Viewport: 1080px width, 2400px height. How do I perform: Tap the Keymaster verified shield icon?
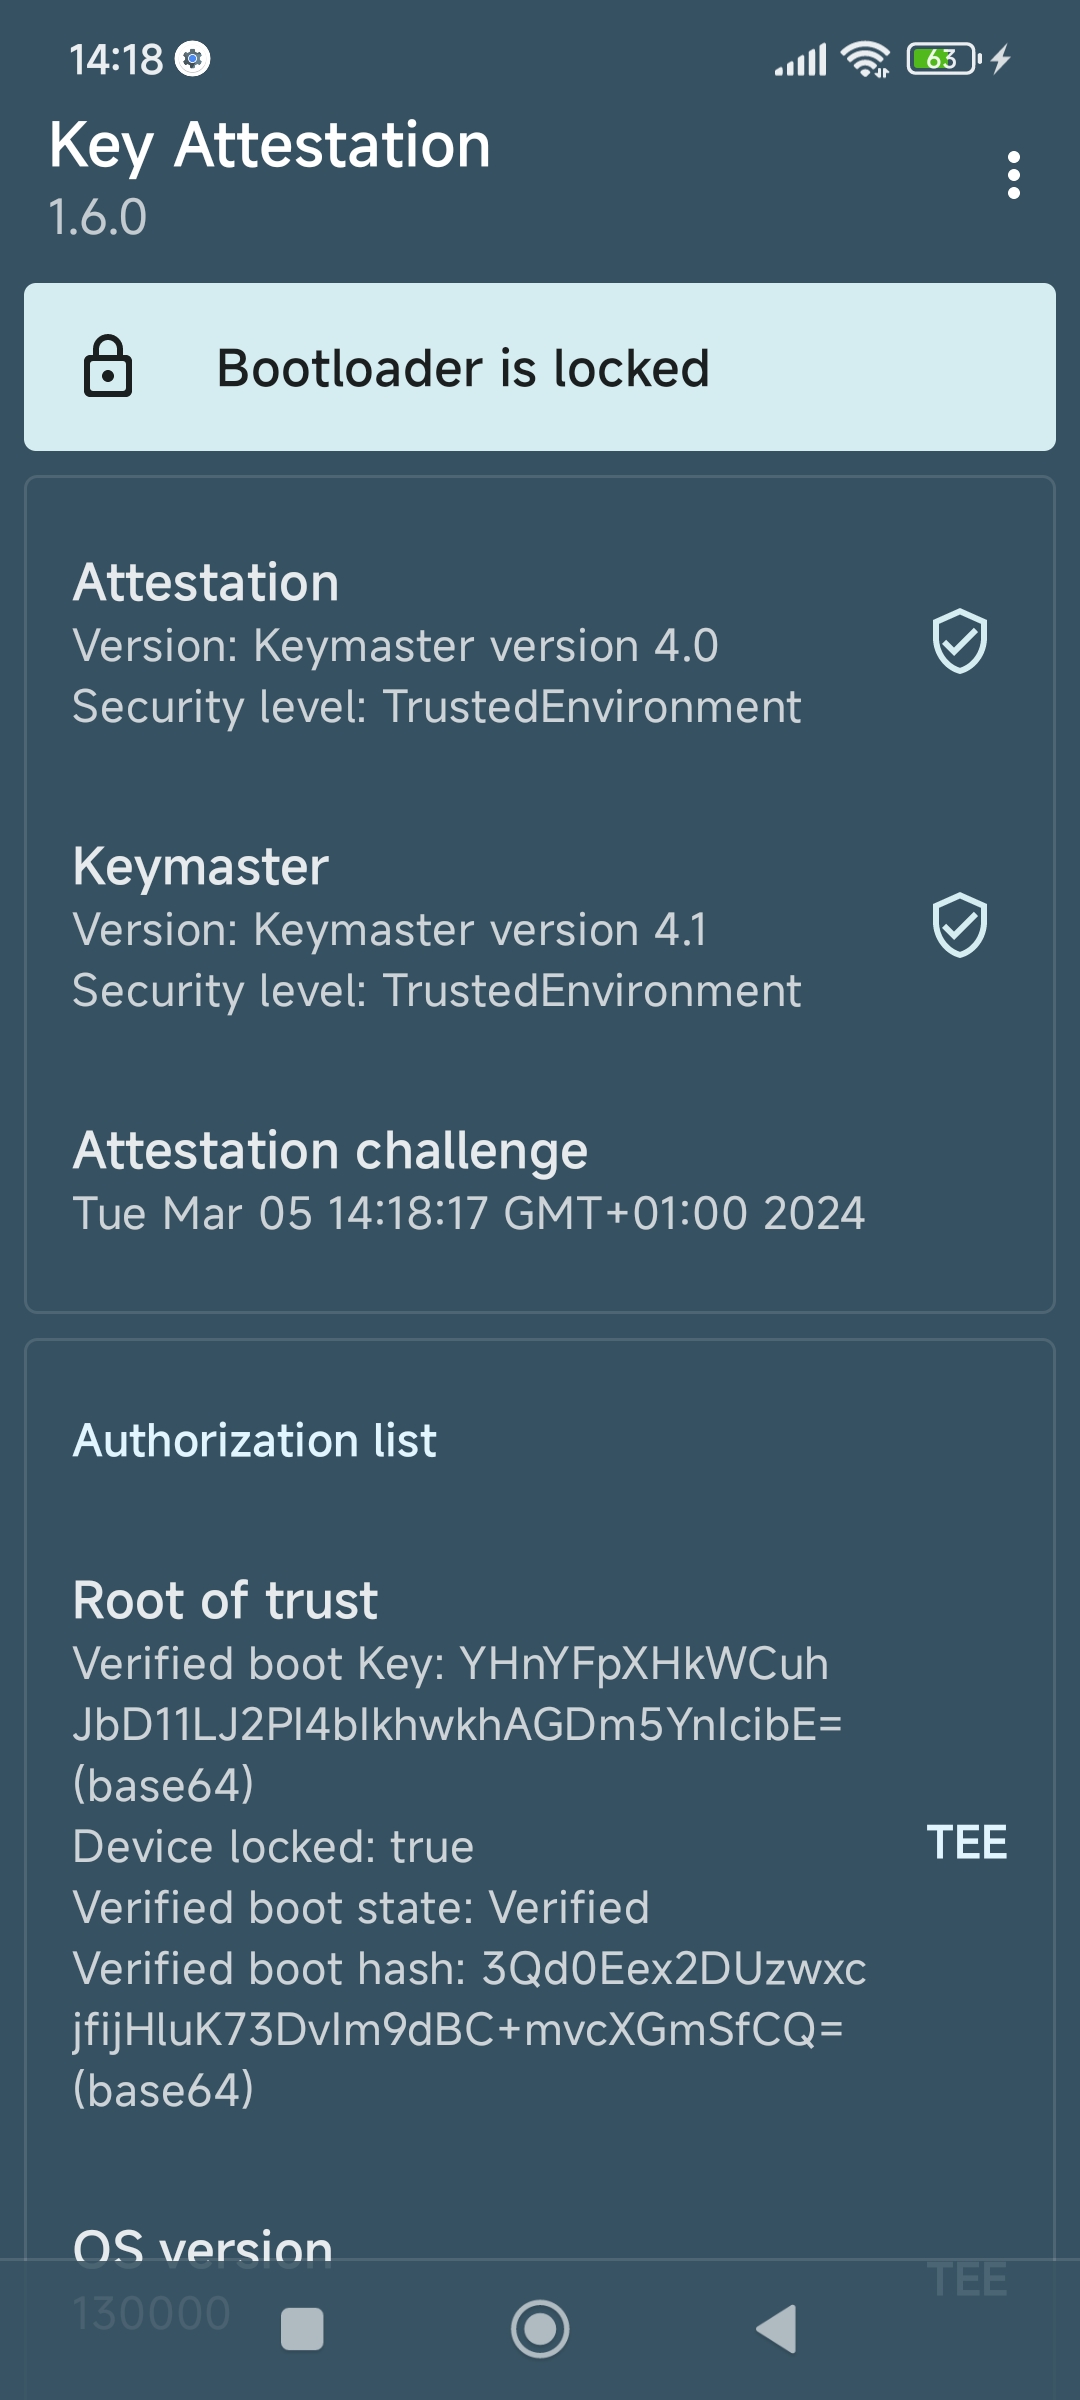pyautogui.click(x=960, y=925)
